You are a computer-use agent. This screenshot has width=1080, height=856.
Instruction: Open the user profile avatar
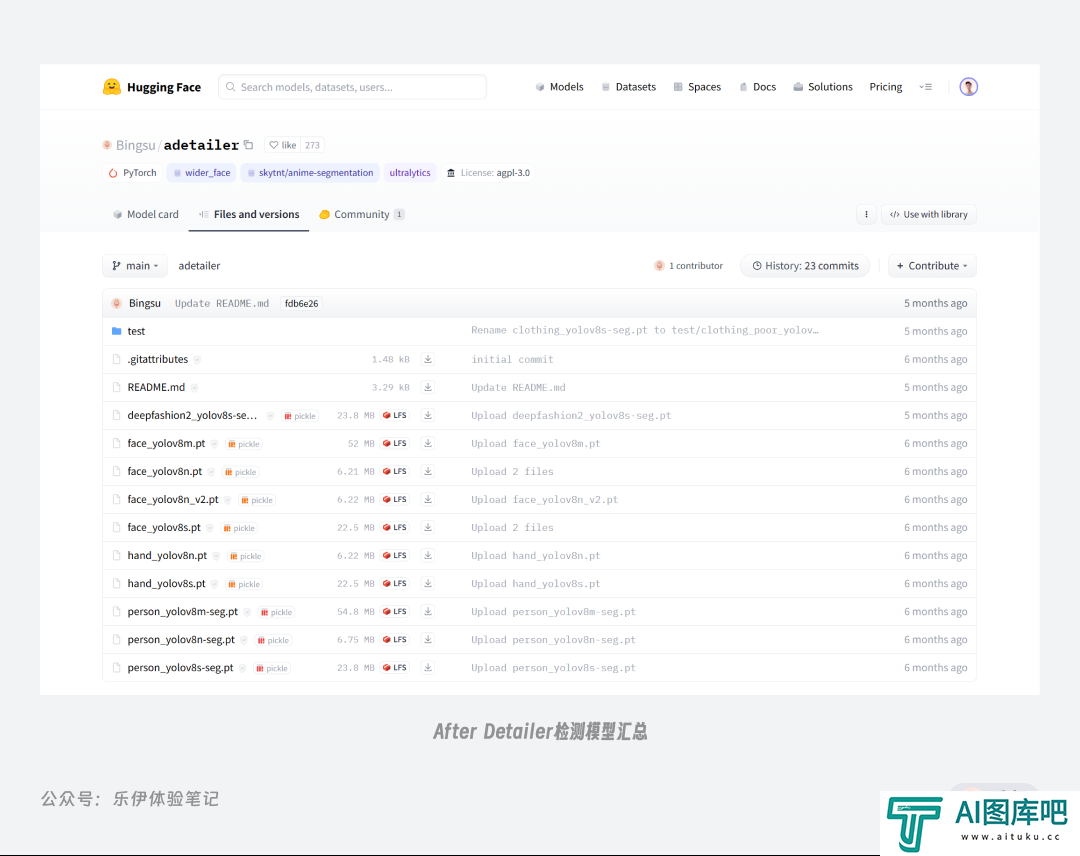coord(968,87)
